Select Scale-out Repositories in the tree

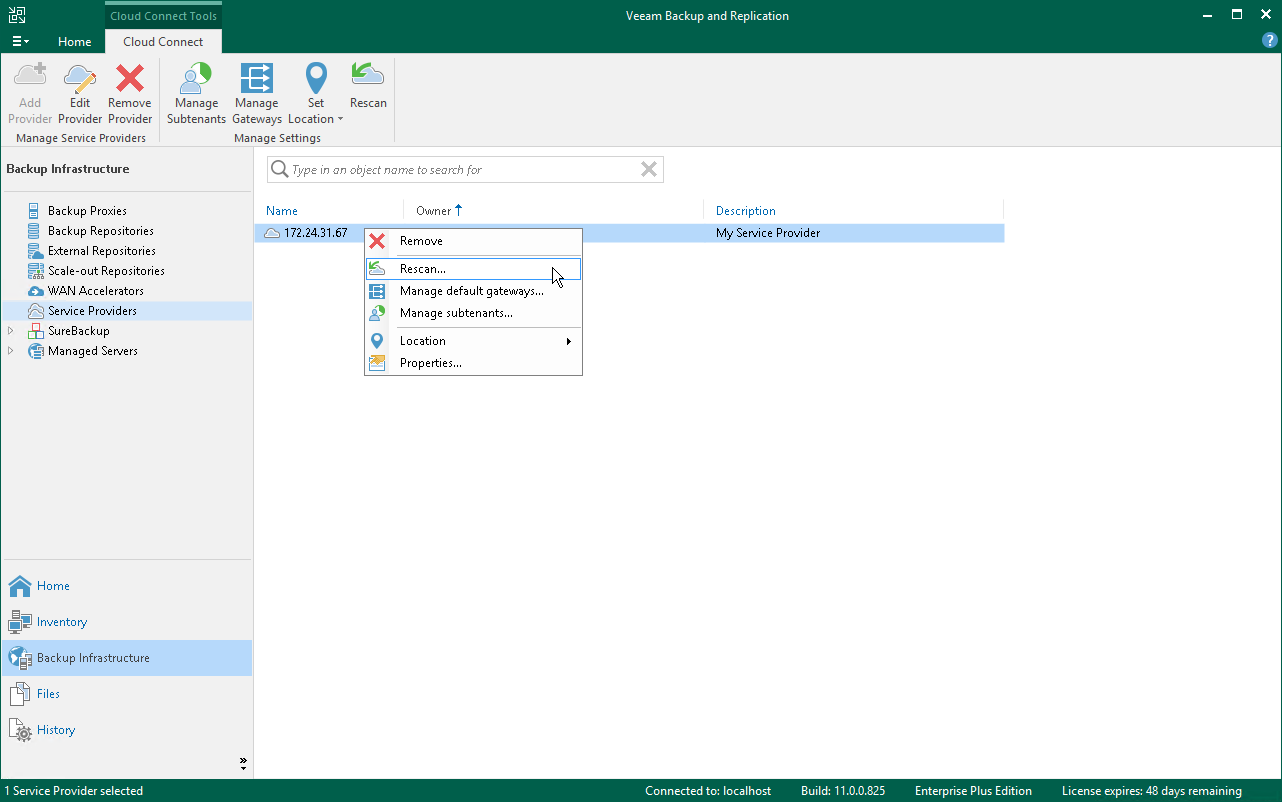pyautogui.click(x=106, y=271)
